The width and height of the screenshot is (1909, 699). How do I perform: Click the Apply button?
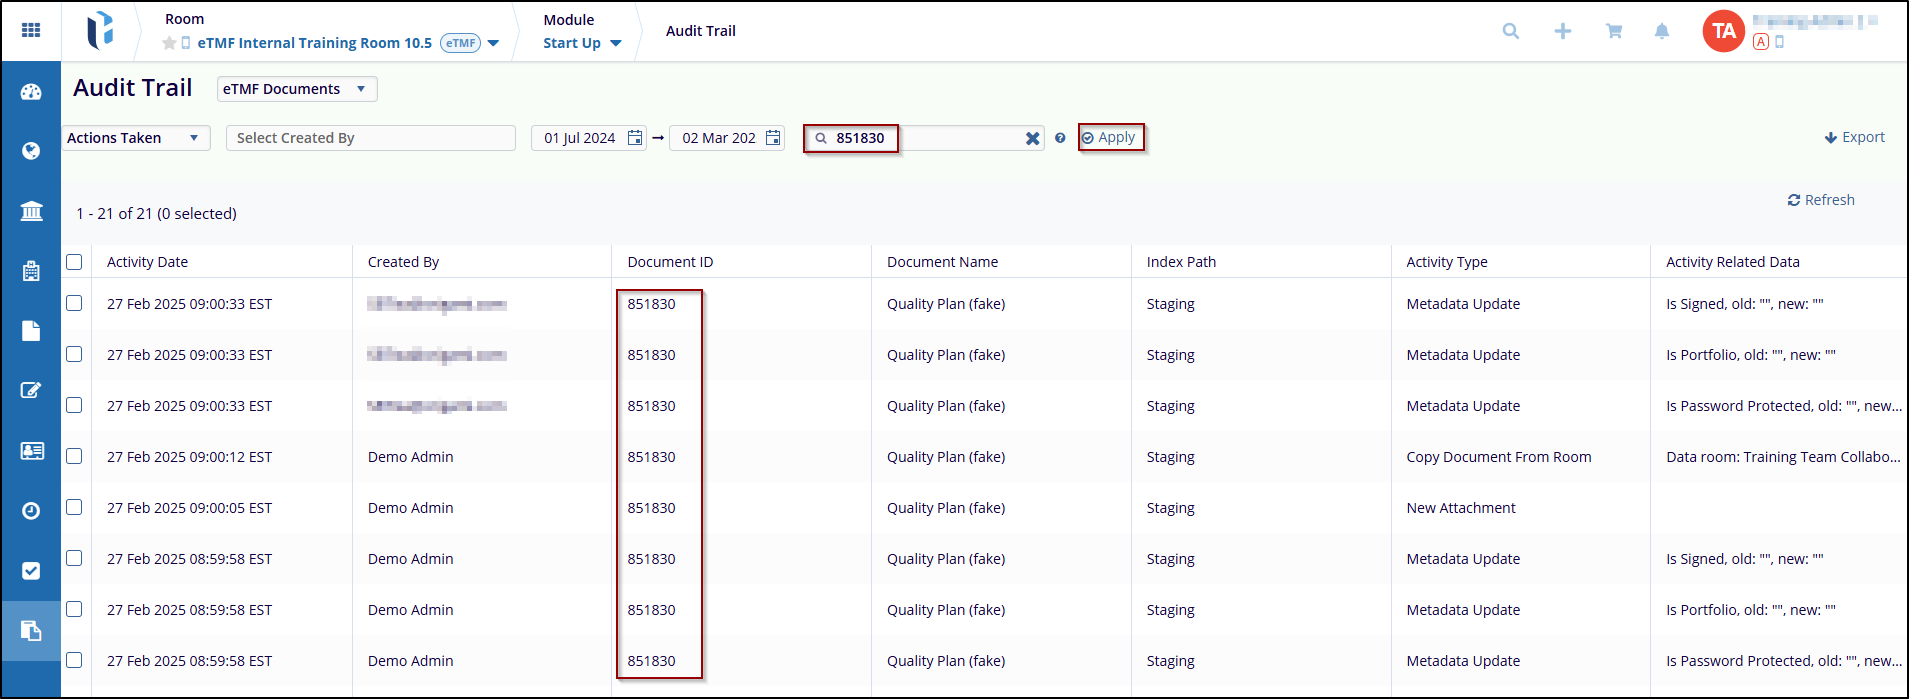click(x=1109, y=137)
